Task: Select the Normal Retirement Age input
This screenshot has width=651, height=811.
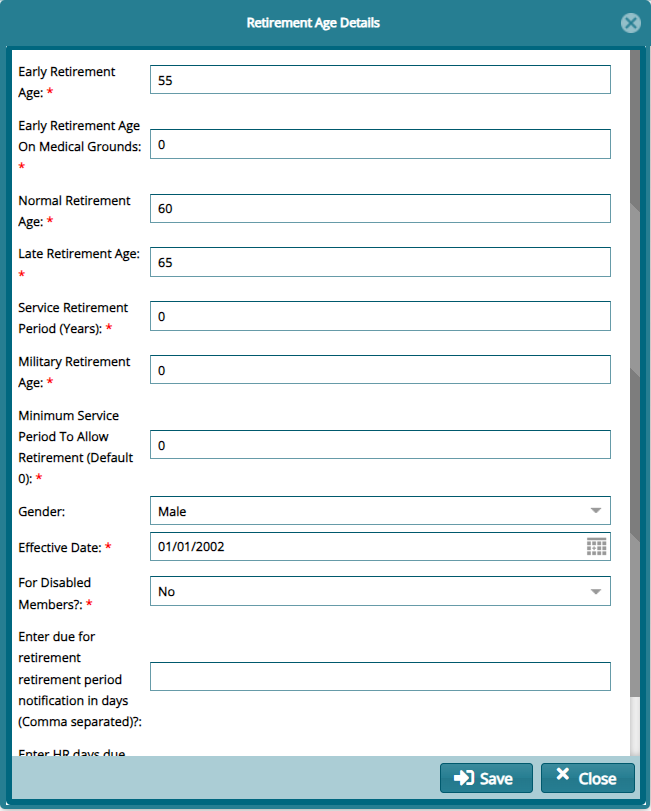Action: coord(380,209)
